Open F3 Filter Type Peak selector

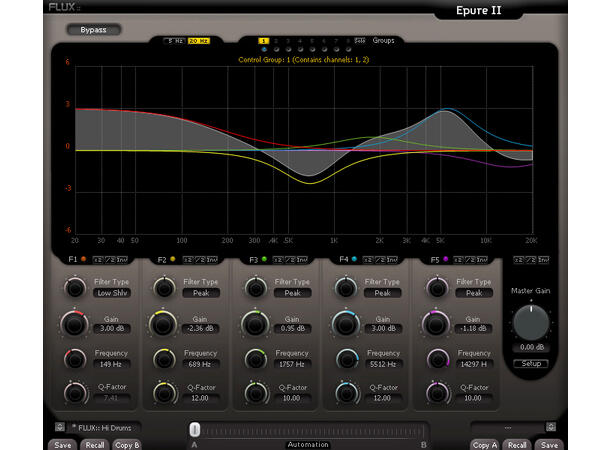(x=293, y=293)
